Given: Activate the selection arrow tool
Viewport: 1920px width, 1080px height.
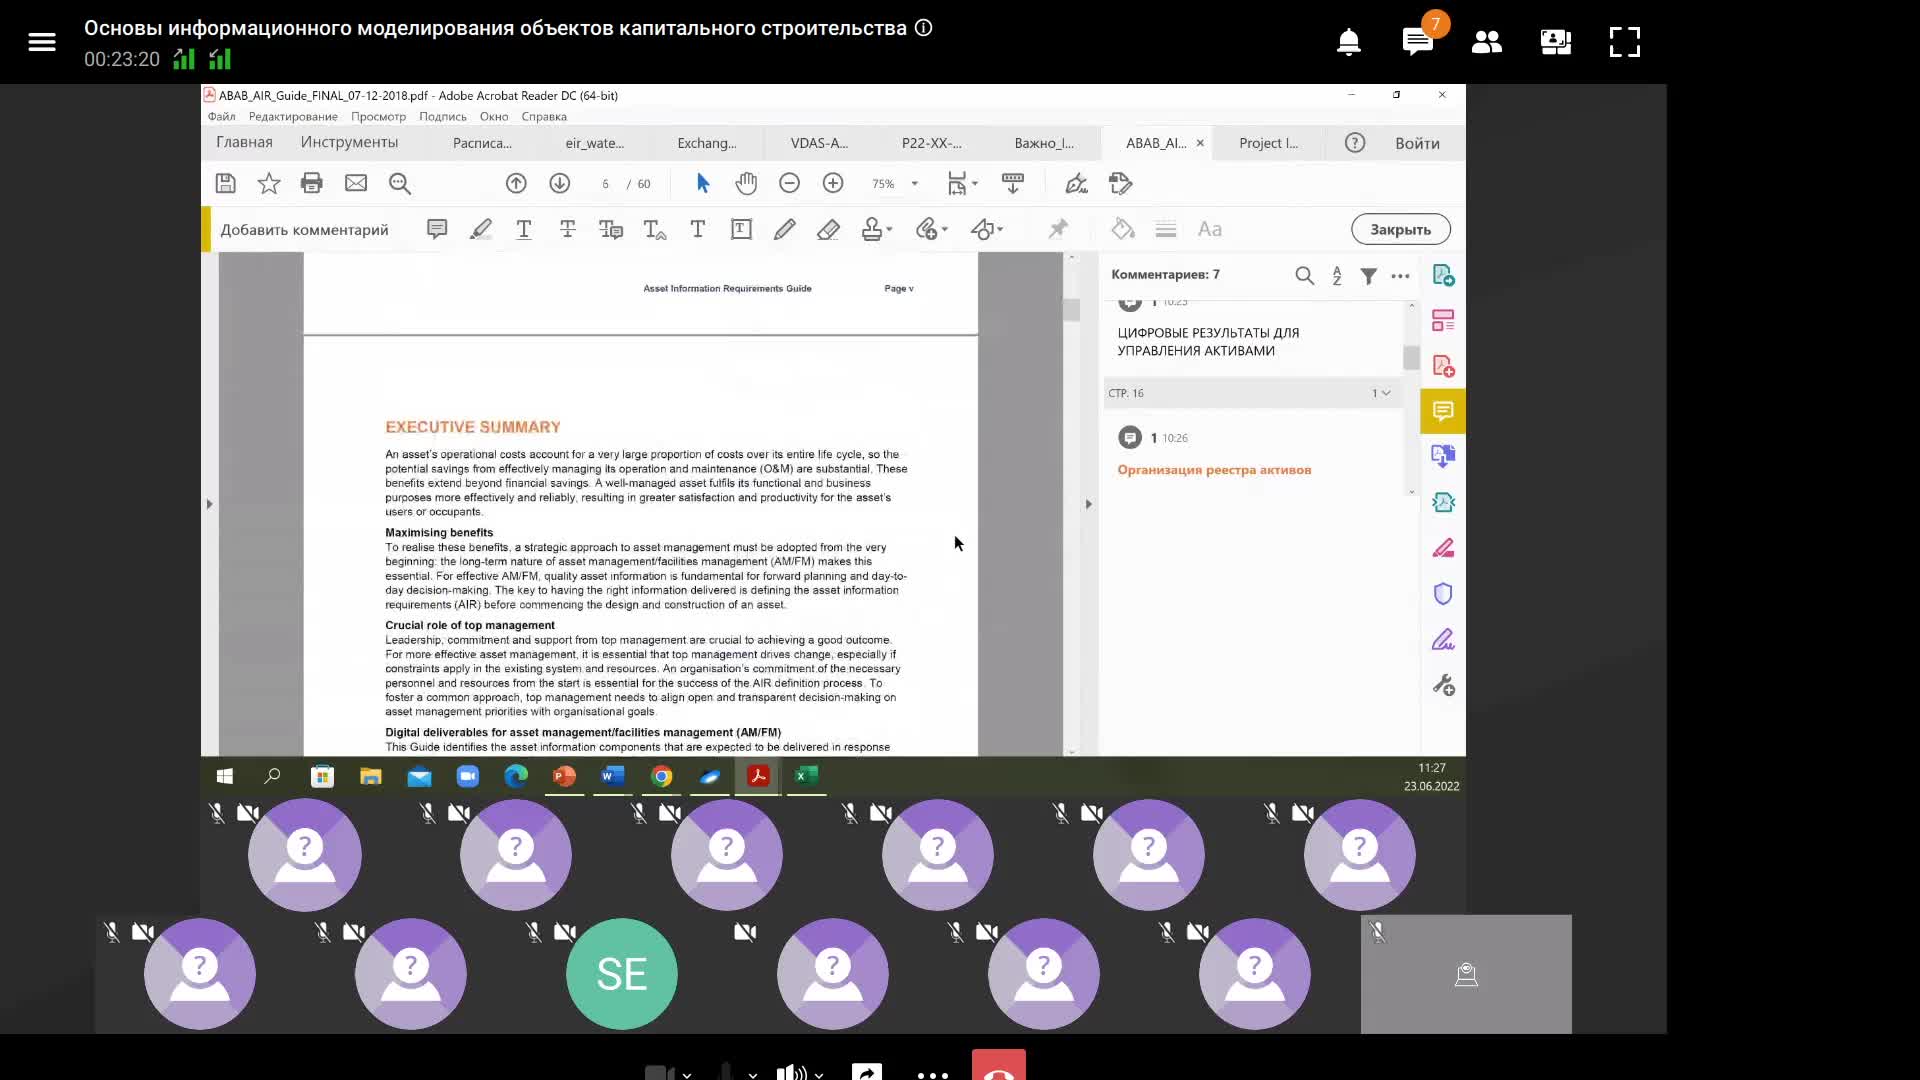Looking at the screenshot, I should coord(703,183).
